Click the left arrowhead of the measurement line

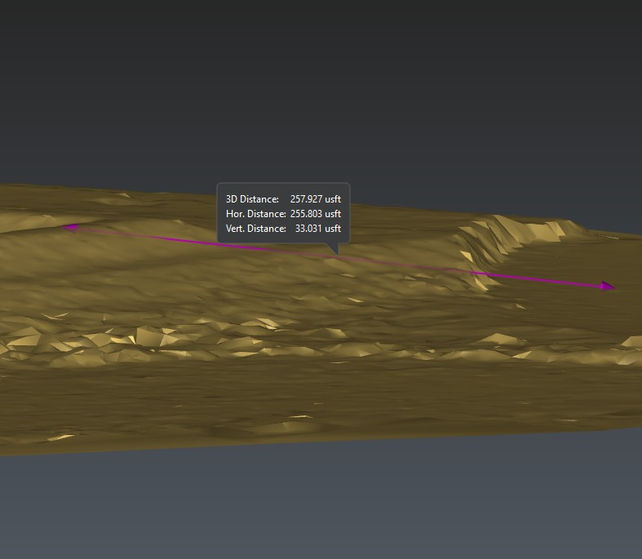[70, 228]
